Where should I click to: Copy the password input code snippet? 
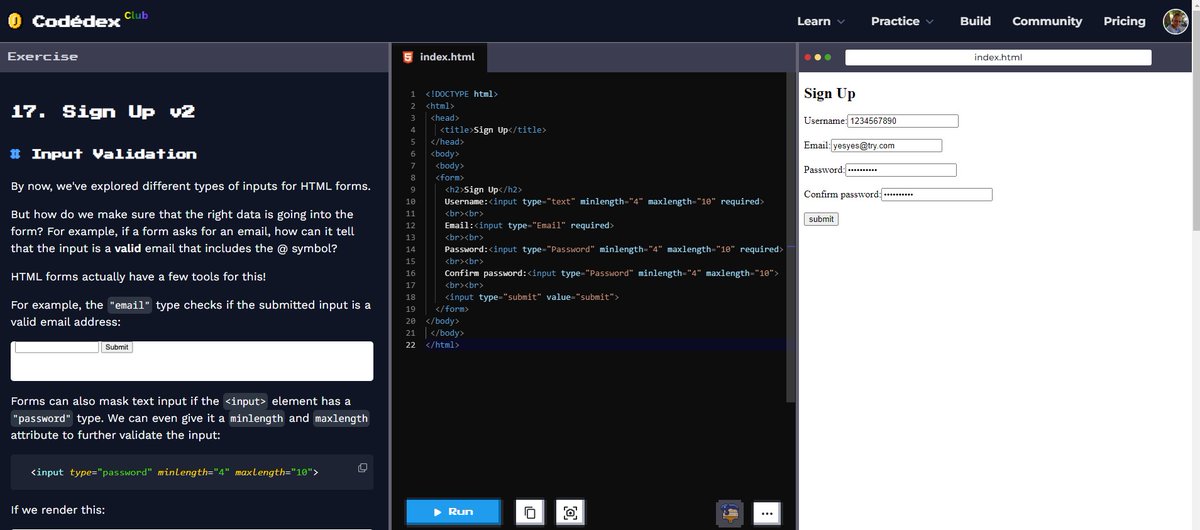(x=362, y=468)
